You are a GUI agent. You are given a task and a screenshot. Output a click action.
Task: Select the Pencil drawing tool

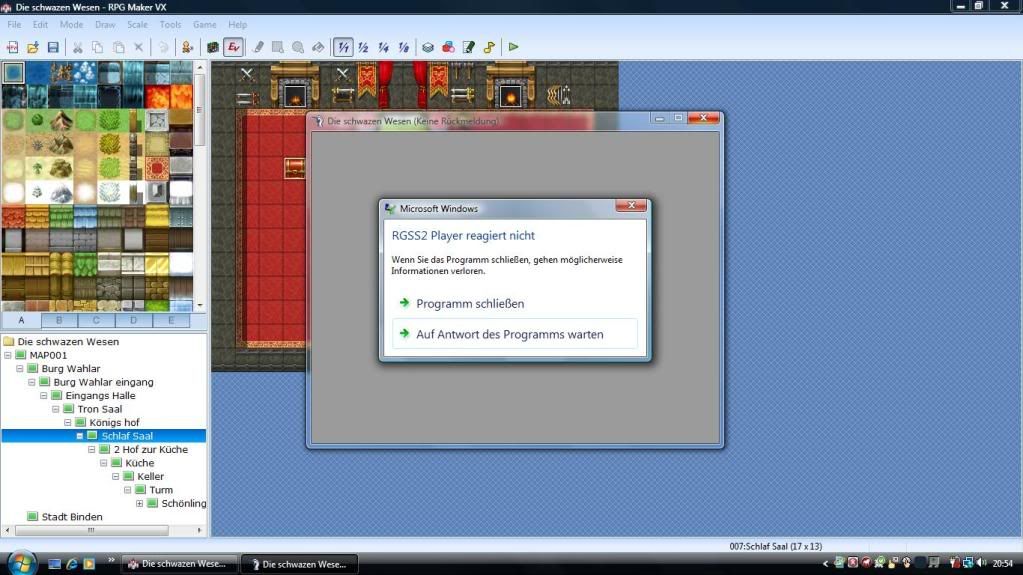pyautogui.click(x=258, y=47)
